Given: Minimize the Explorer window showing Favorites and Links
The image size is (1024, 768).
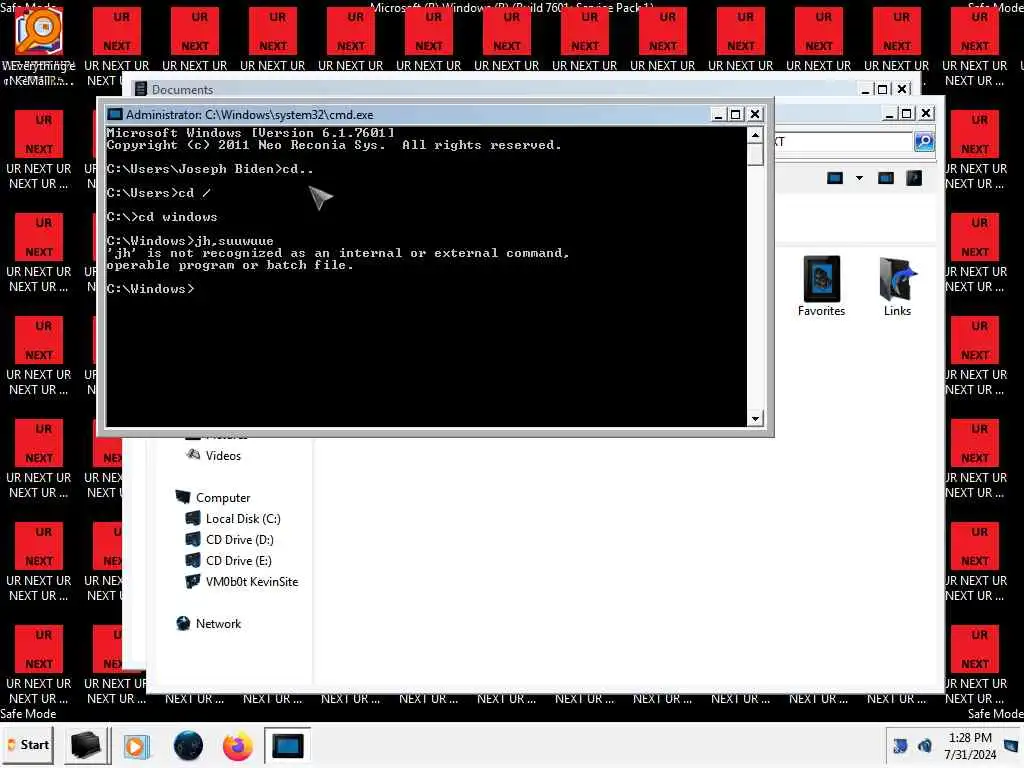Looking at the screenshot, I should click(x=889, y=114).
